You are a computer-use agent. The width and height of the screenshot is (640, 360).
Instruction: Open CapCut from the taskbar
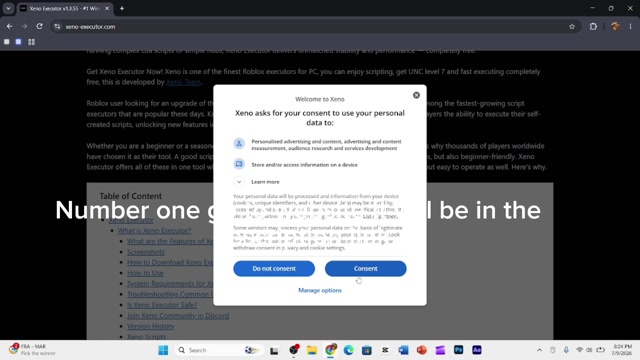(385, 350)
